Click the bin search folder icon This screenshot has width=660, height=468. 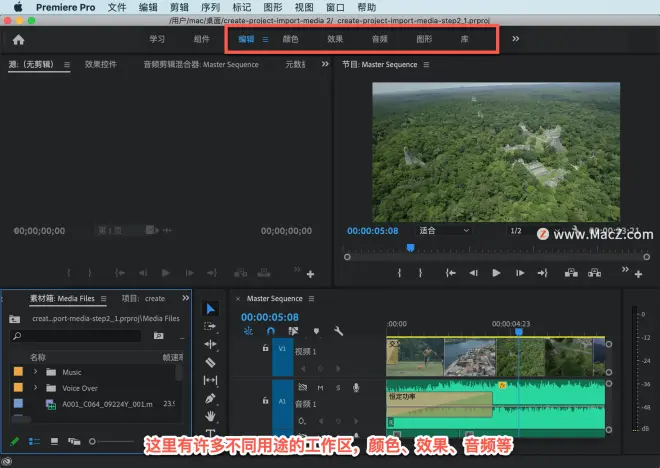[159, 335]
